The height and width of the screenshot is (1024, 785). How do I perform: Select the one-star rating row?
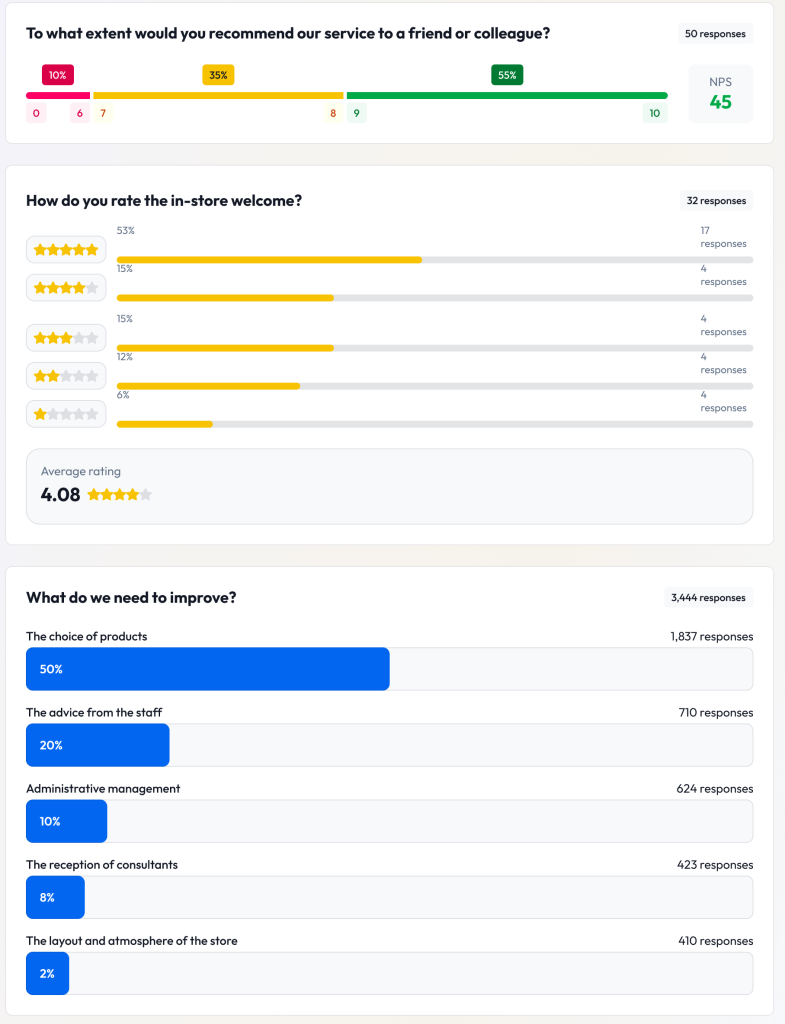(66, 413)
